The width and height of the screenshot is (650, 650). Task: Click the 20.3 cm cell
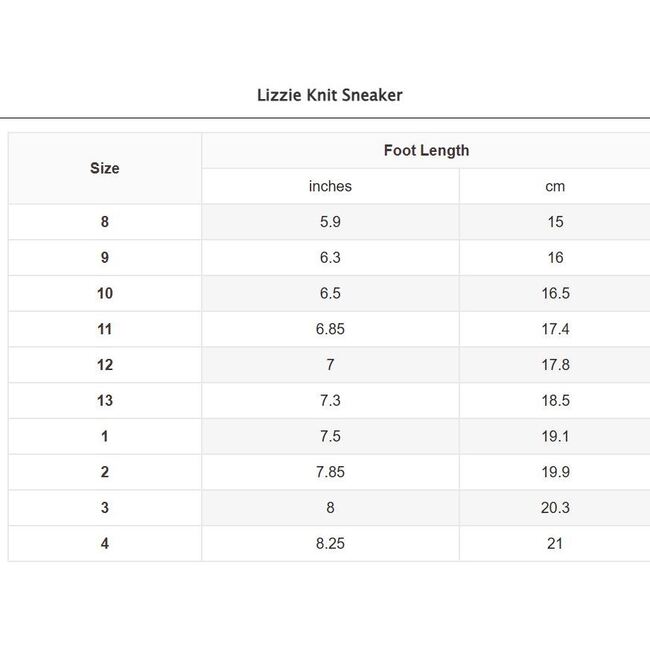pyautogui.click(x=555, y=508)
